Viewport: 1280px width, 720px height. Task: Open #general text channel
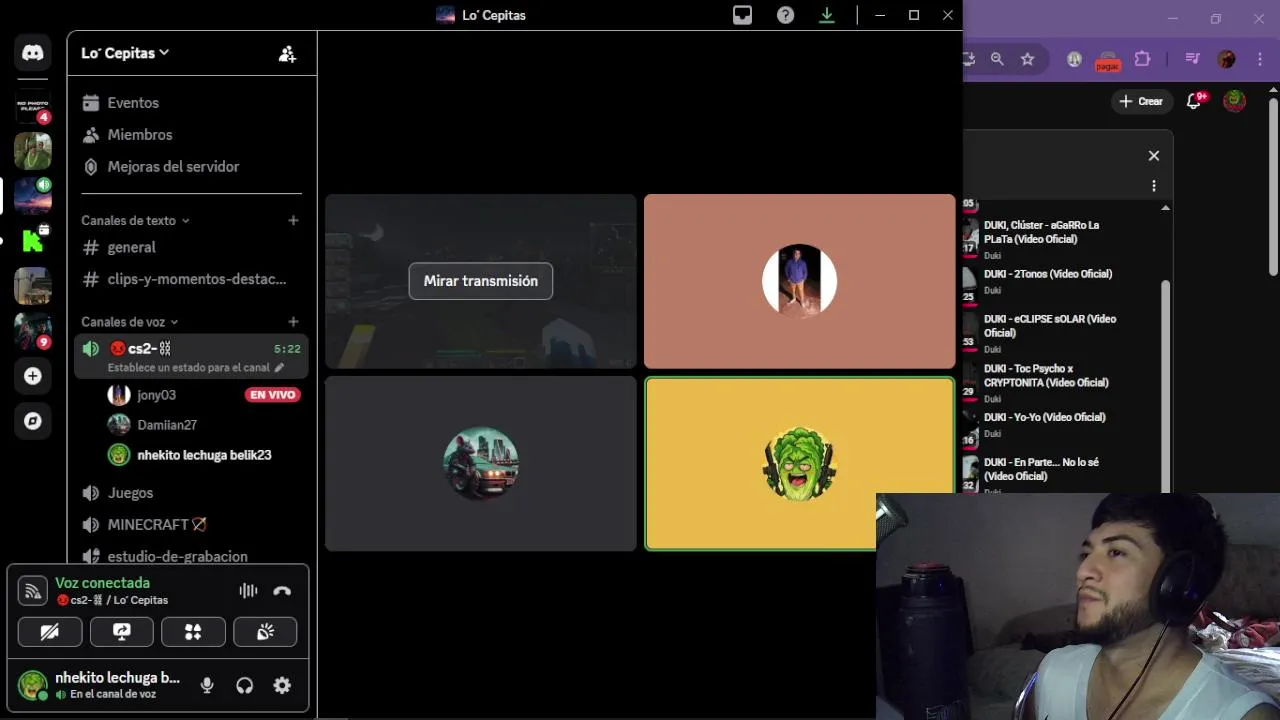click(191, 247)
